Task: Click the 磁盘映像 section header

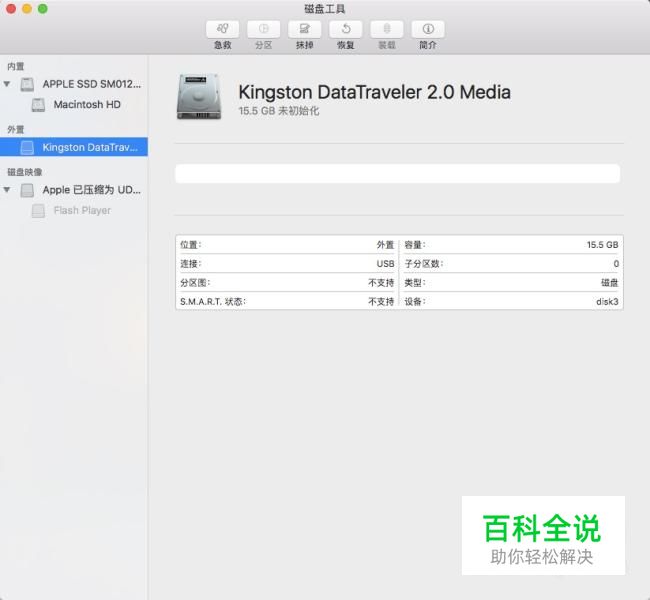Action: pos(25,172)
